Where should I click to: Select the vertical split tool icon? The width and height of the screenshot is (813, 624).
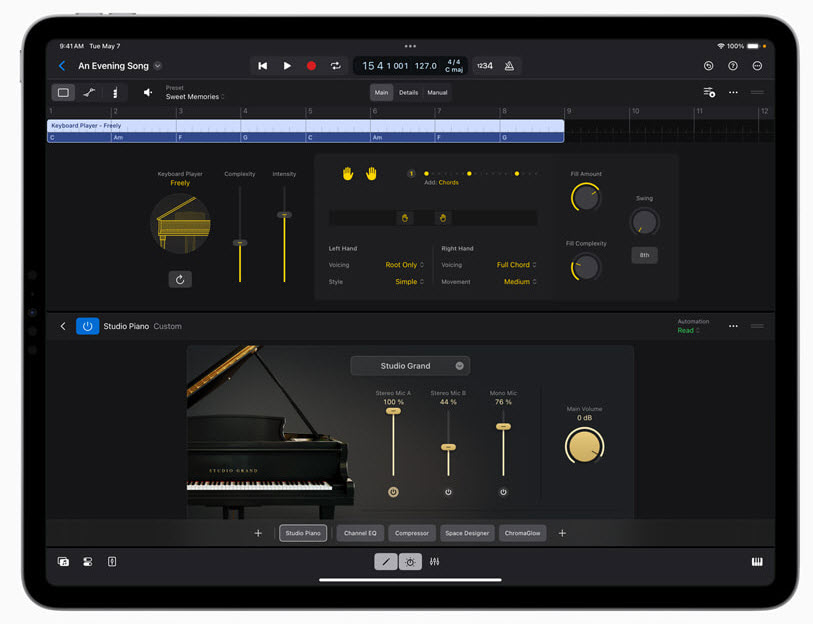115,92
